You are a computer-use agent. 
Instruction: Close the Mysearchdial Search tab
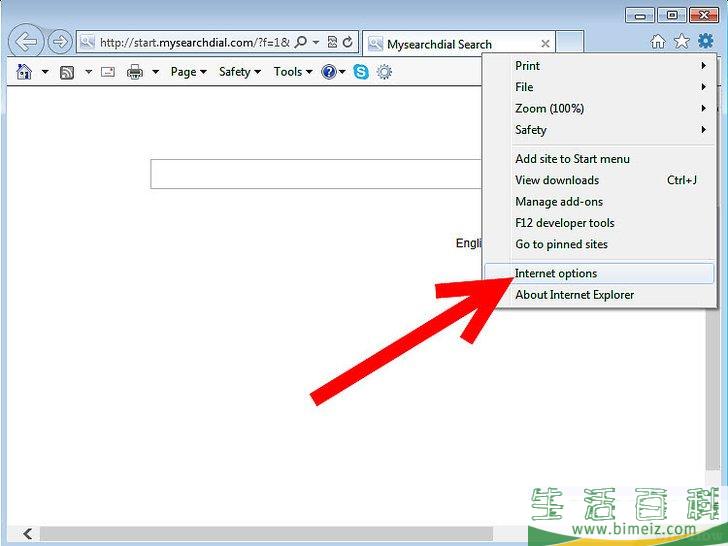pyautogui.click(x=546, y=44)
